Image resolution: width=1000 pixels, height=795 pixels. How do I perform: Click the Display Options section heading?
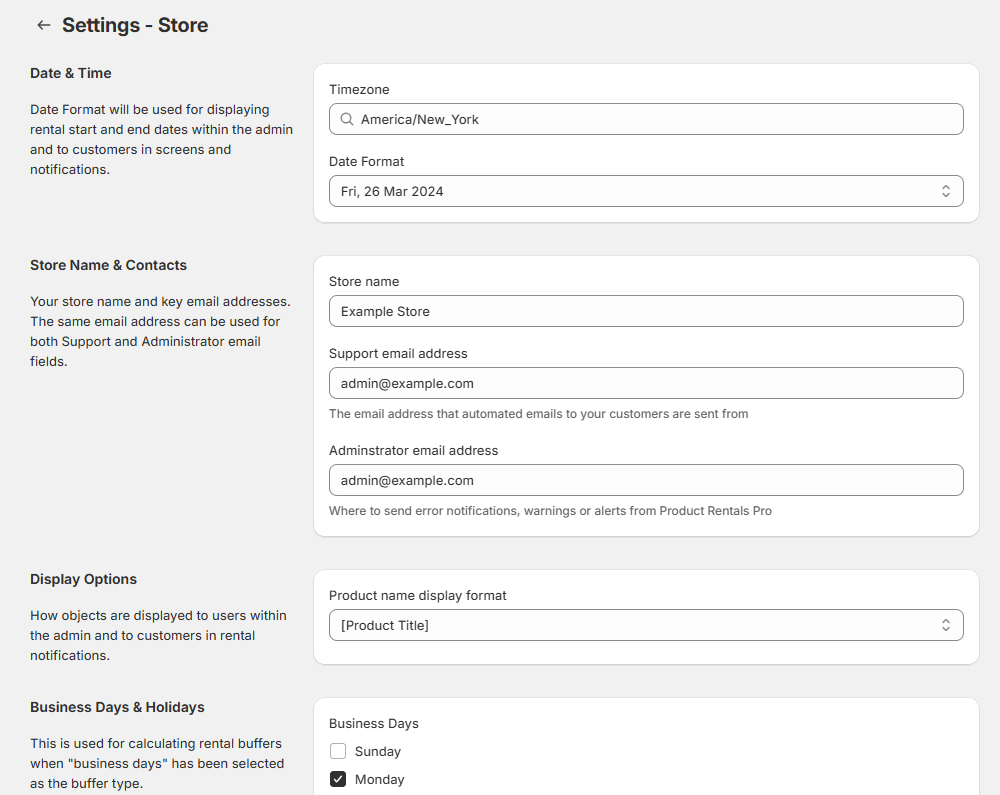(x=83, y=579)
